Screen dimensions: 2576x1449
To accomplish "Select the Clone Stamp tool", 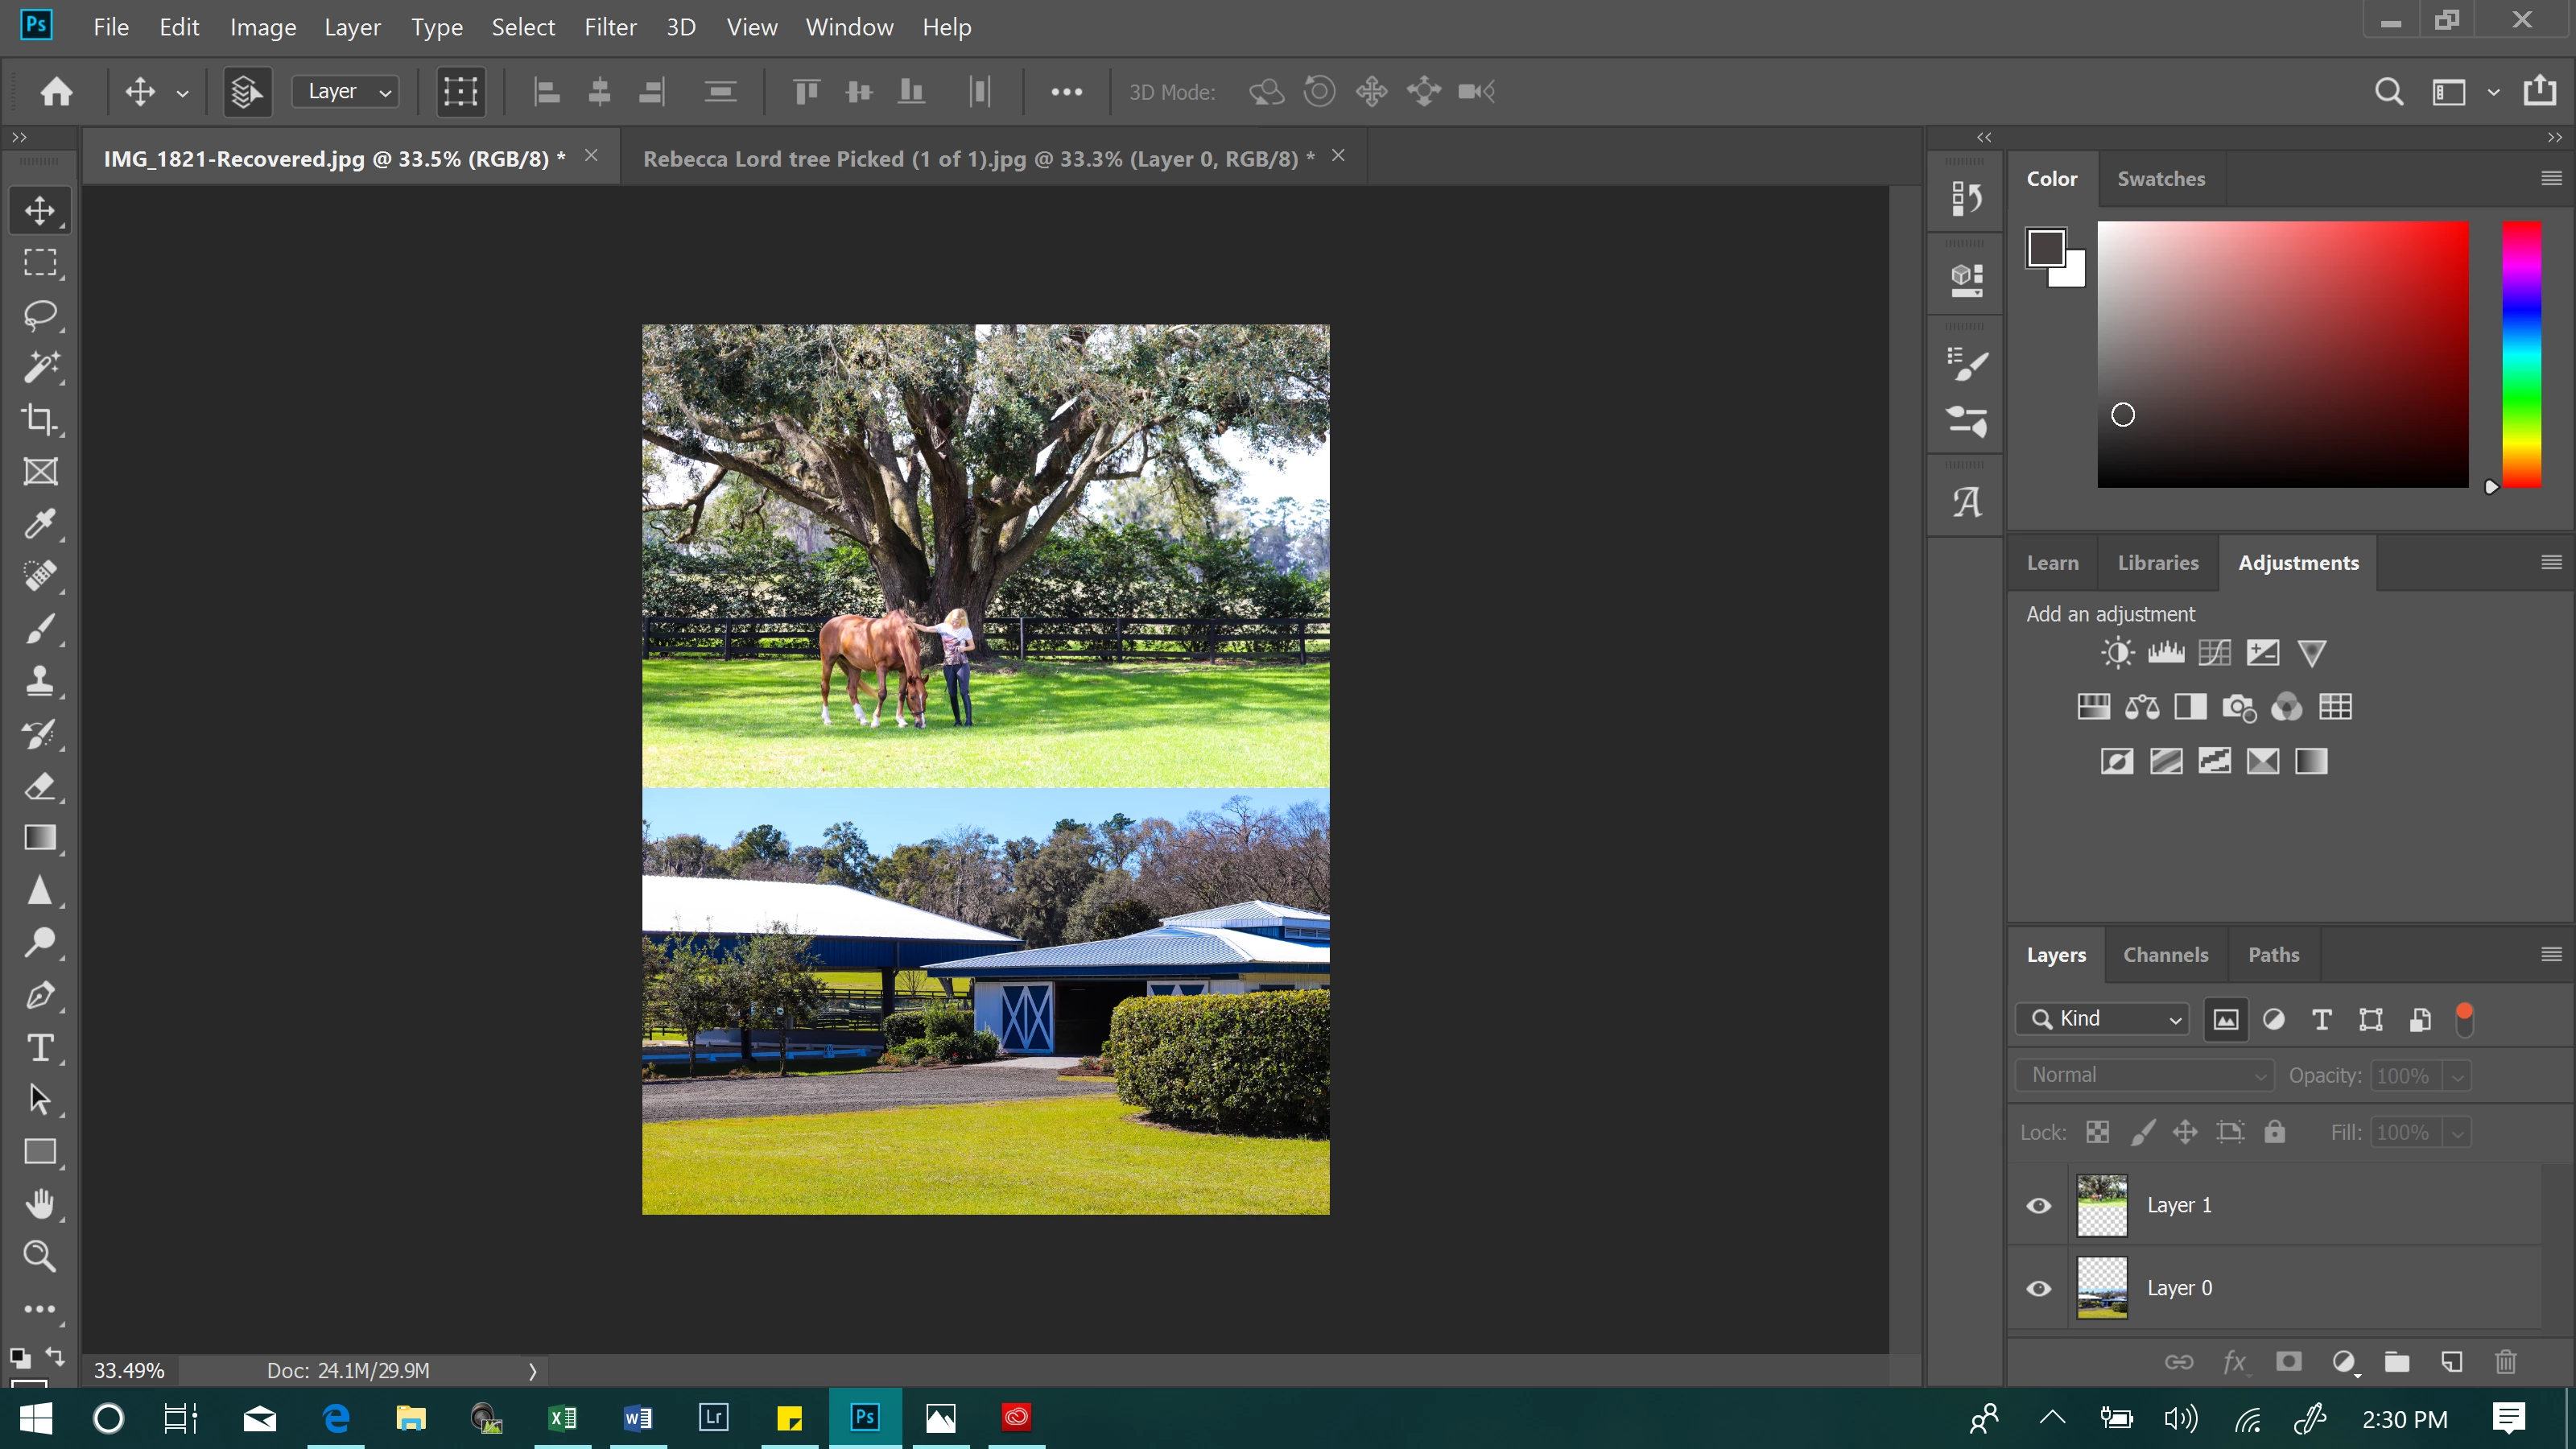I will [40, 681].
